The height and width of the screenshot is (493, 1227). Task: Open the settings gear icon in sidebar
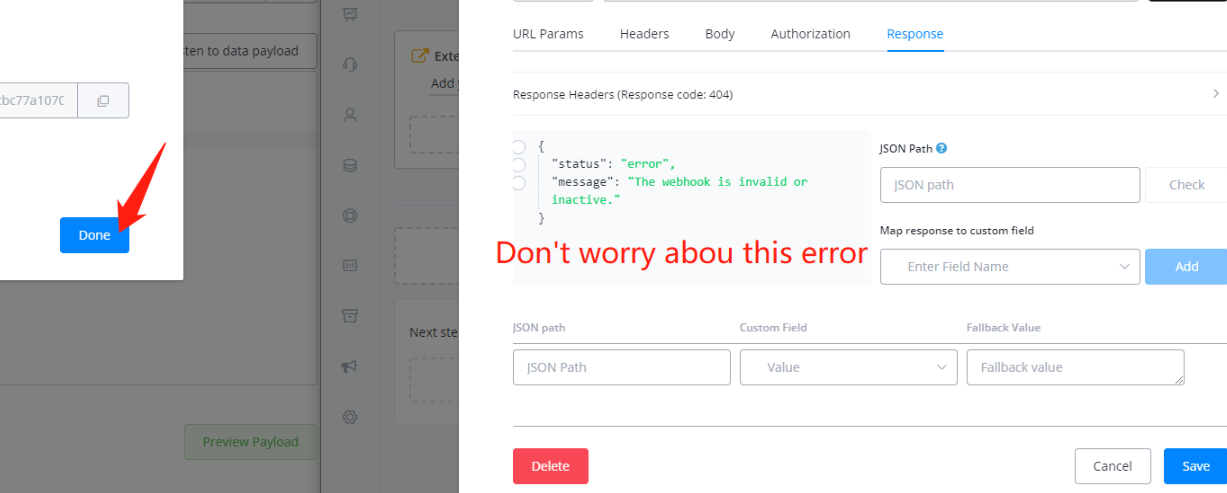350,417
